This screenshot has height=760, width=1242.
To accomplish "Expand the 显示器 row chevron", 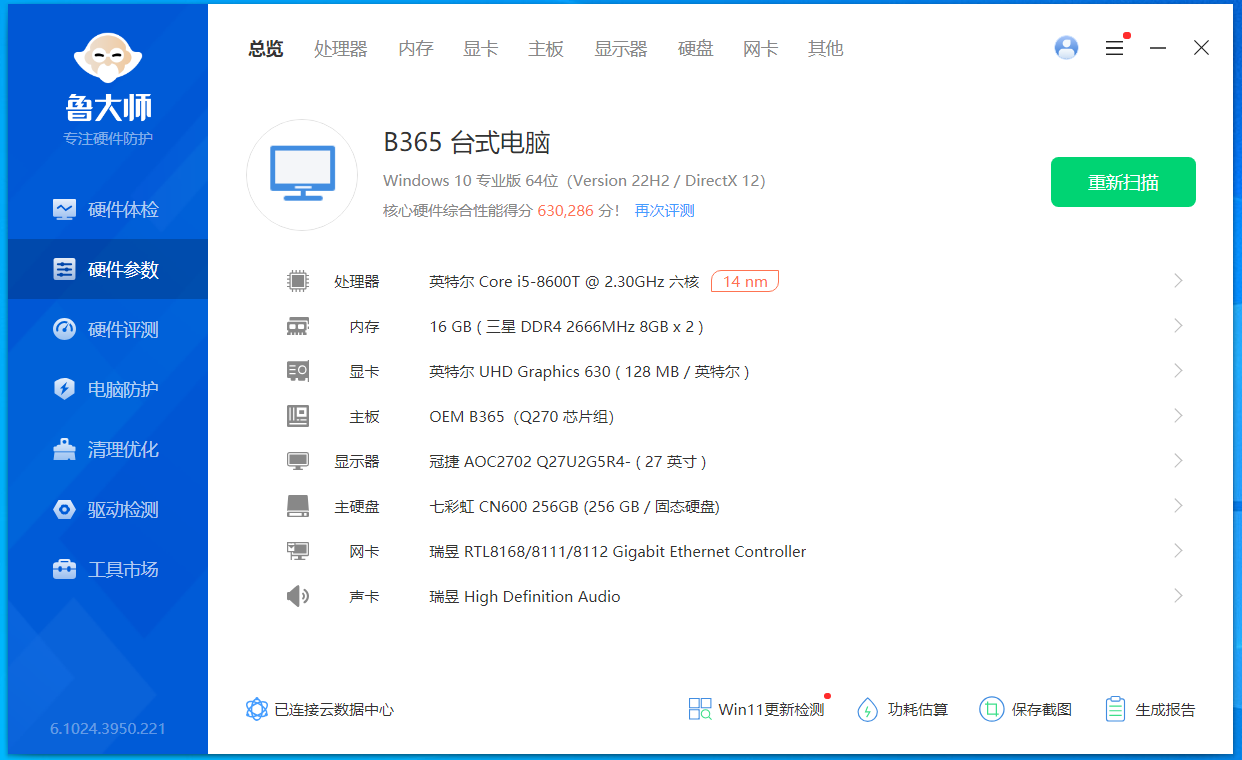I will (1178, 461).
